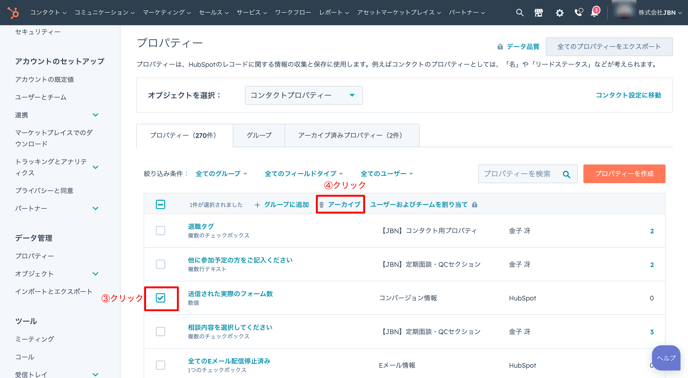This screenshot has width=688, height=378.
Task: Switch to the アーカイブ済みプロパティー tab
Action: pos(352,136)
